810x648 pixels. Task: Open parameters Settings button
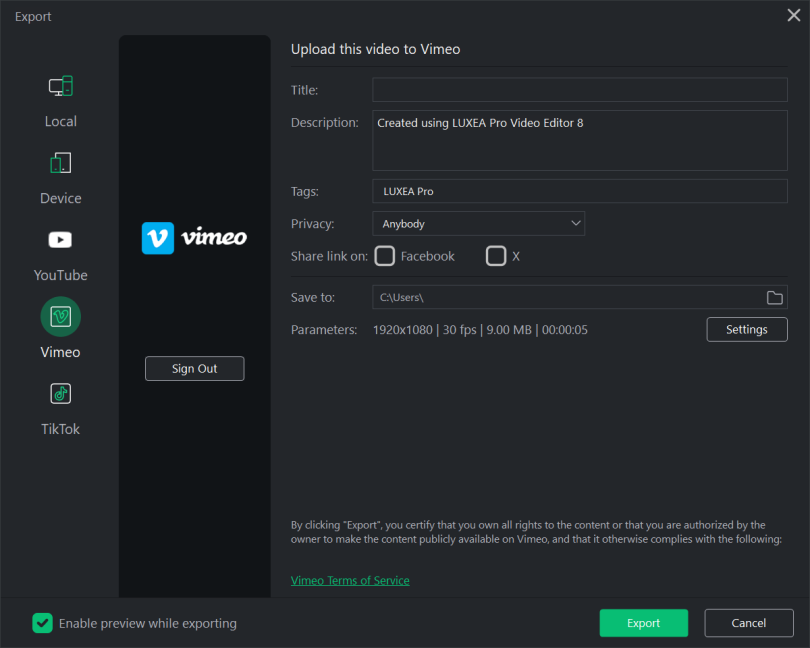tap(746, 330)
